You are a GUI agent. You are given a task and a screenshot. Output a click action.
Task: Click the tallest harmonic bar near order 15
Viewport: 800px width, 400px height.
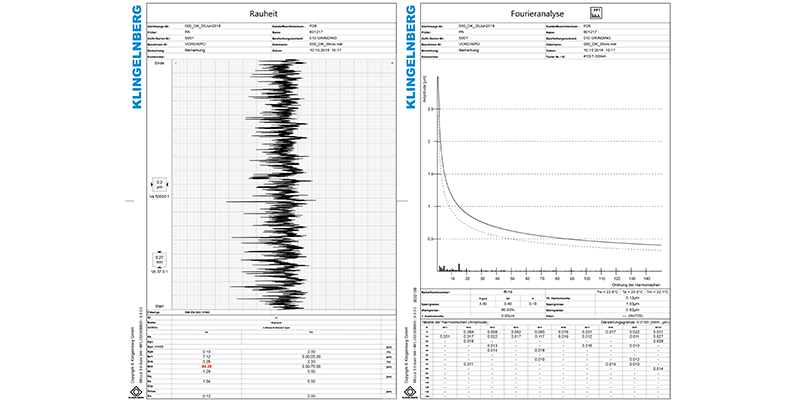[460, 267]
